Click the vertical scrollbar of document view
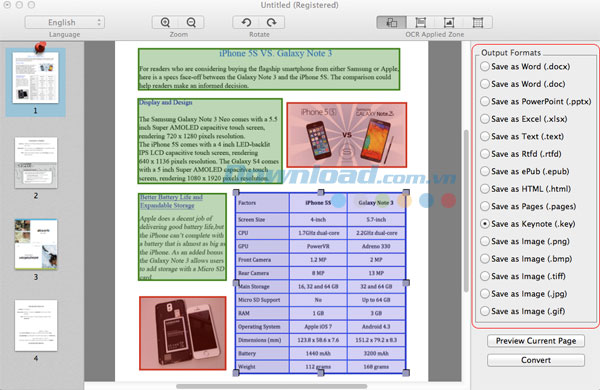Image resolution: width=600 pixels, height=390 pixels. coord(466,212)
